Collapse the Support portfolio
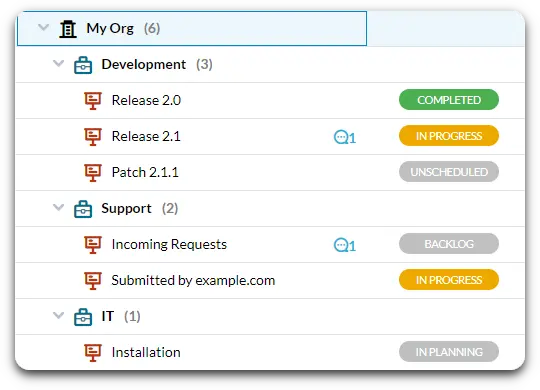 pyautogui.click(x=59, y=207)
